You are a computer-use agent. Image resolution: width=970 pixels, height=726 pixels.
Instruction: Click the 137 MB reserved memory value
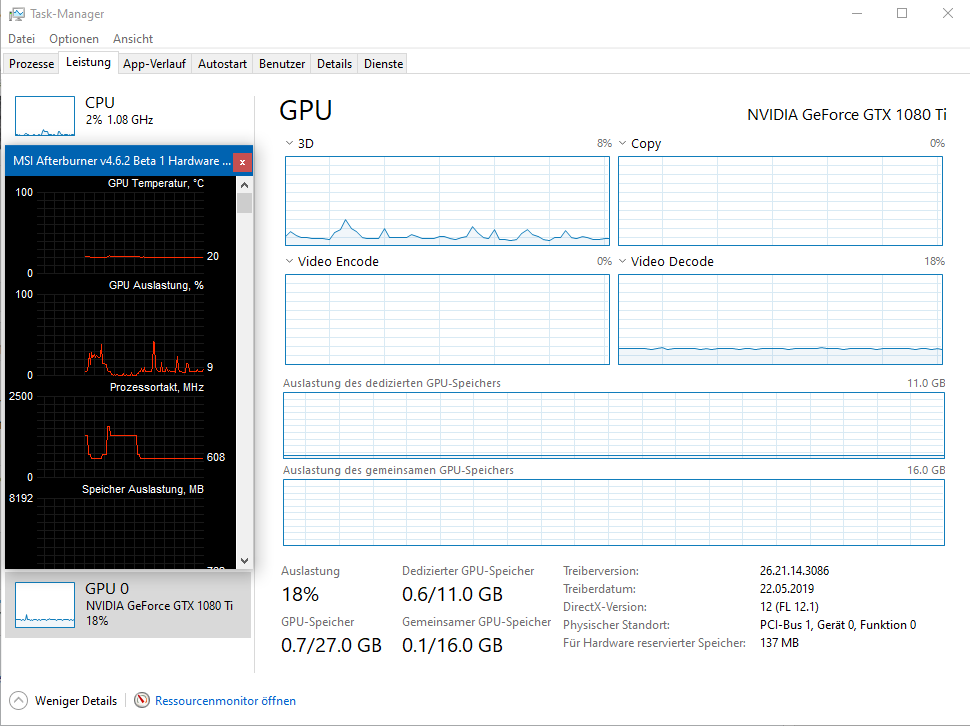click(779, 643)
